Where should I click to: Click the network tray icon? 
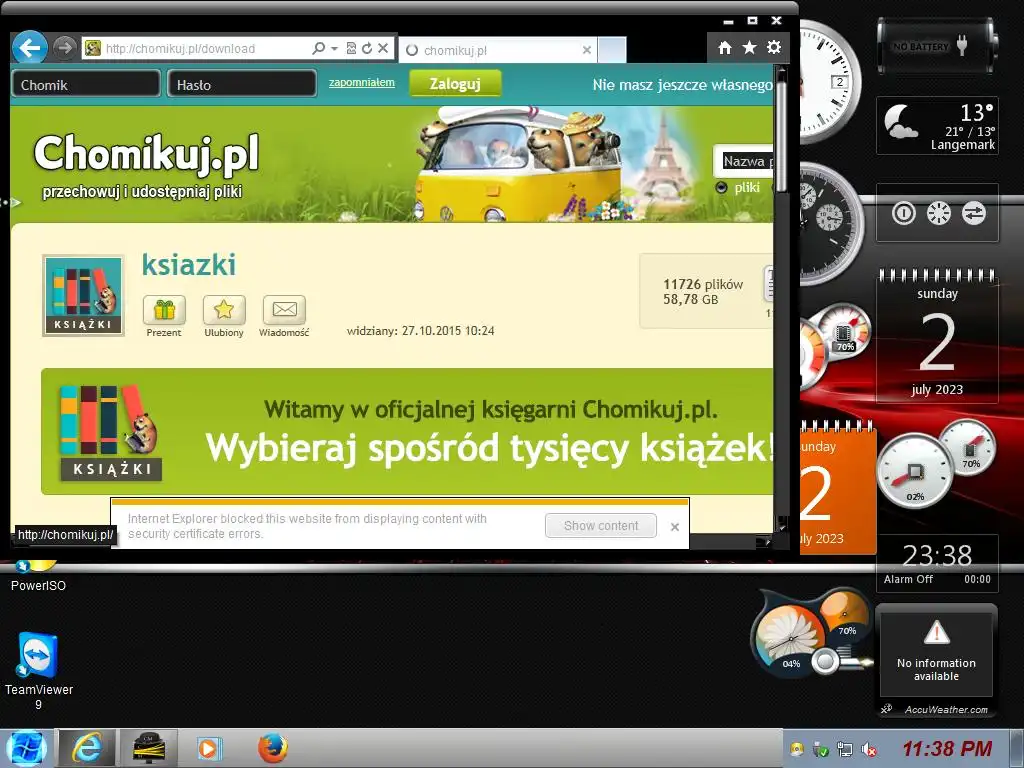tap(844, 749)
